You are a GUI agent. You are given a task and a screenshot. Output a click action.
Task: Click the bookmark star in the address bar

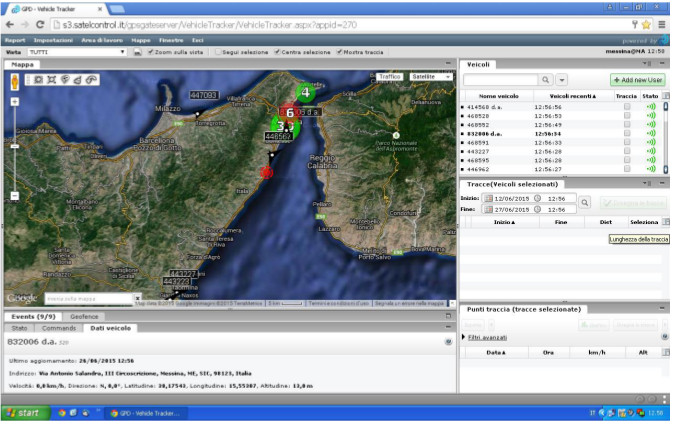(x=647, y=23)
